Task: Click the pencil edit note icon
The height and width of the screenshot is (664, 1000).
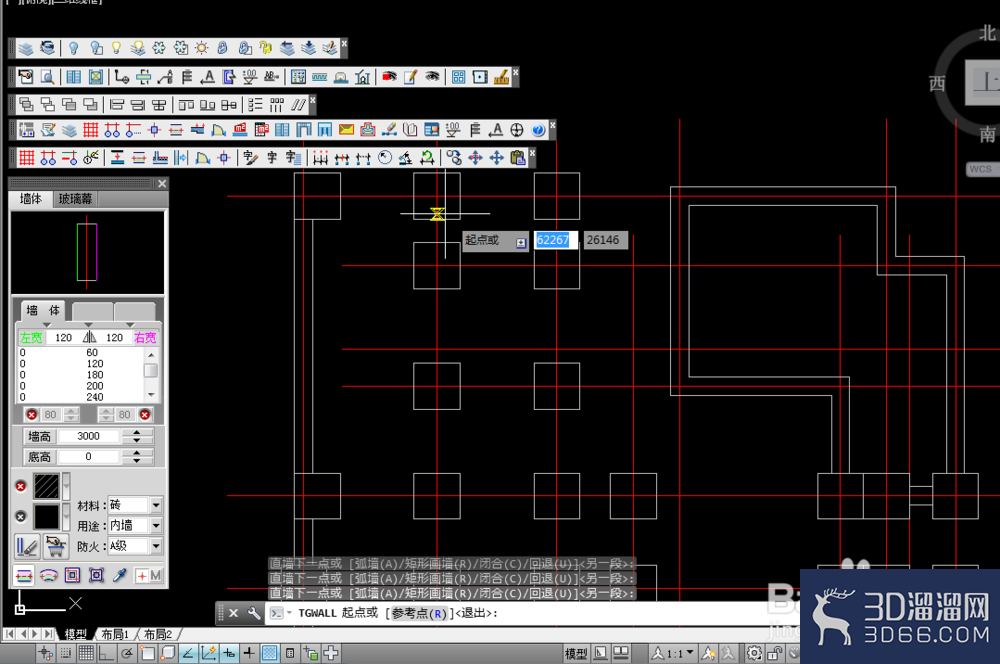Action: click(411, 77)
